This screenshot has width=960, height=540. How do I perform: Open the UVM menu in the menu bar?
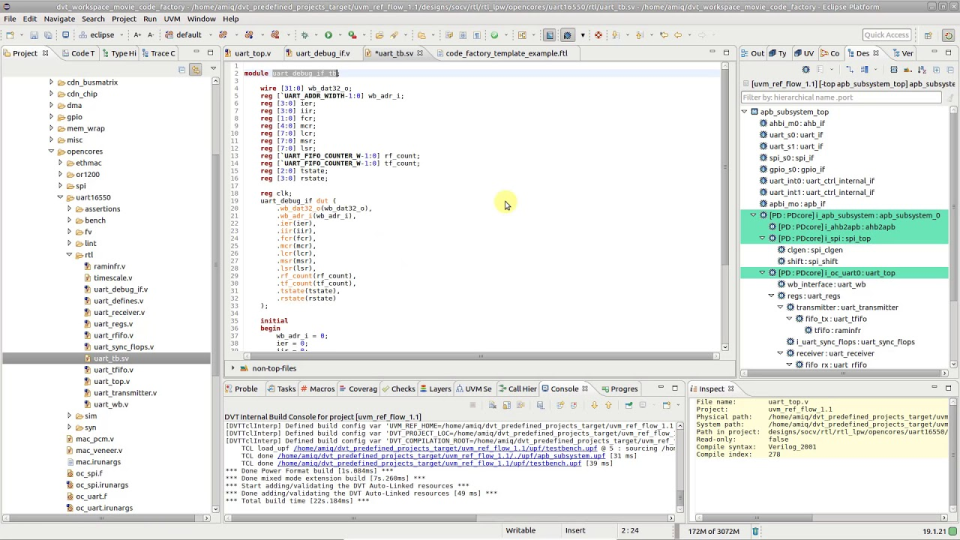click(x=173, y=19)
